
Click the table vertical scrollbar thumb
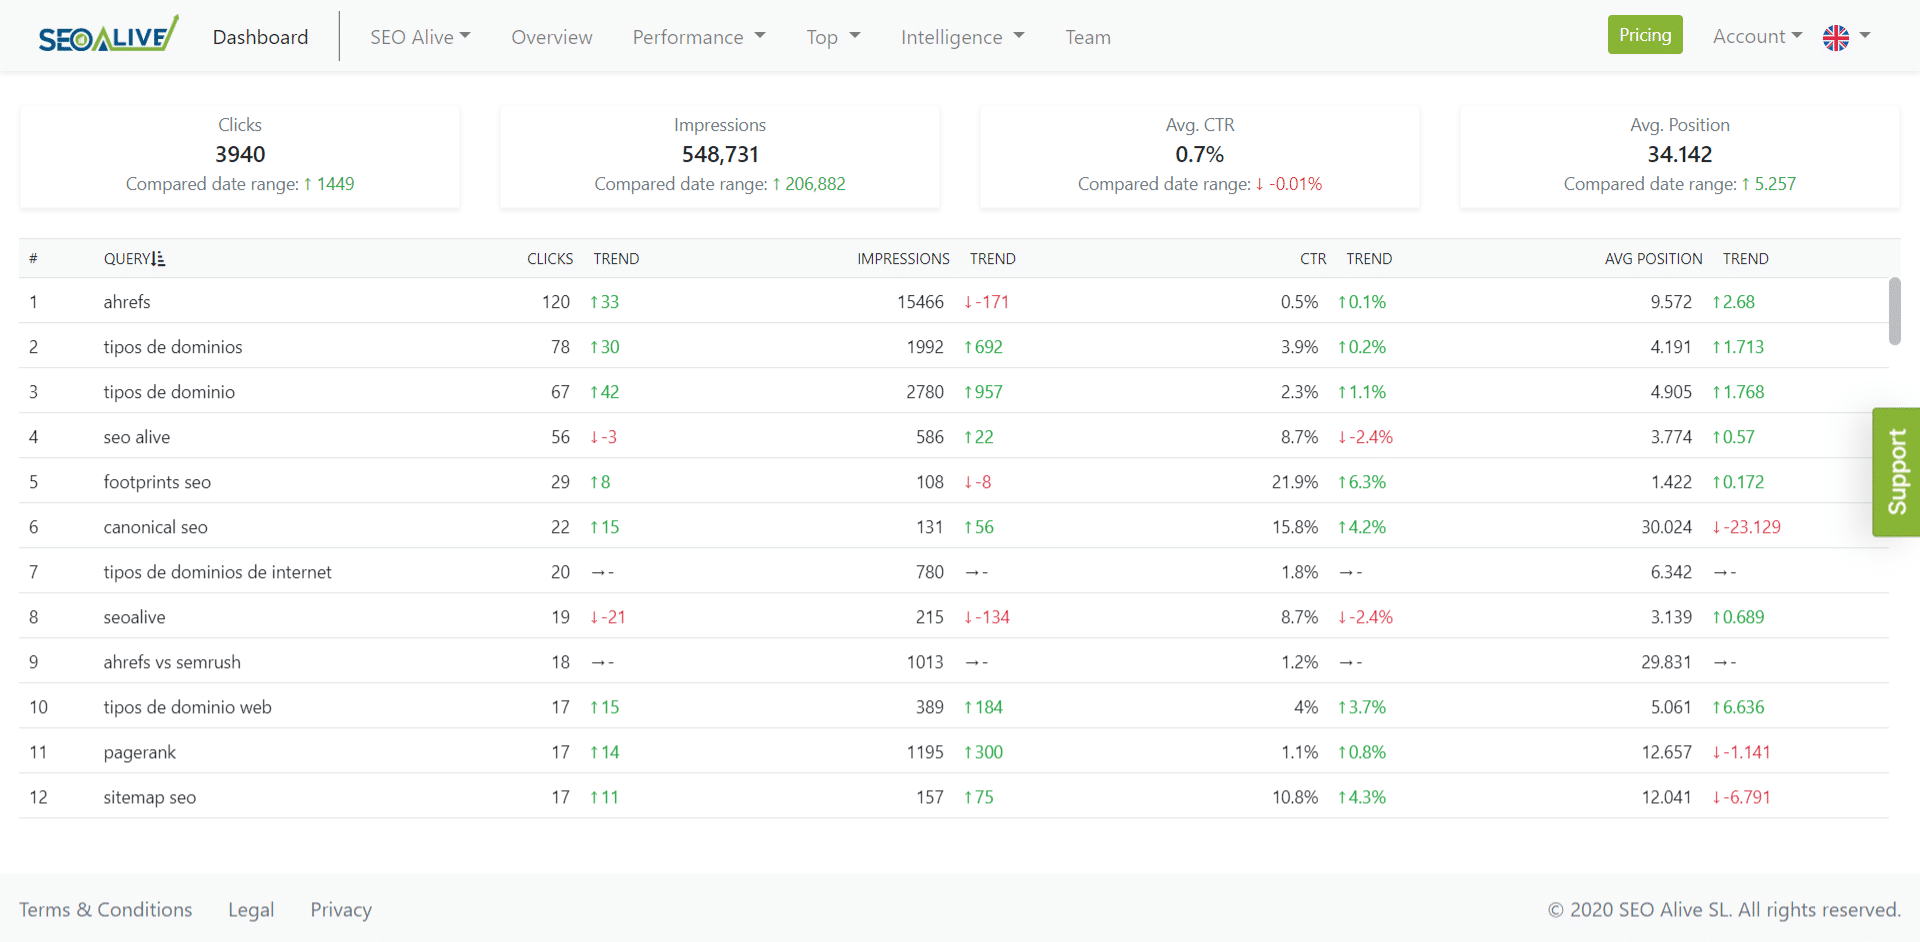click(x=1894, y=311)
